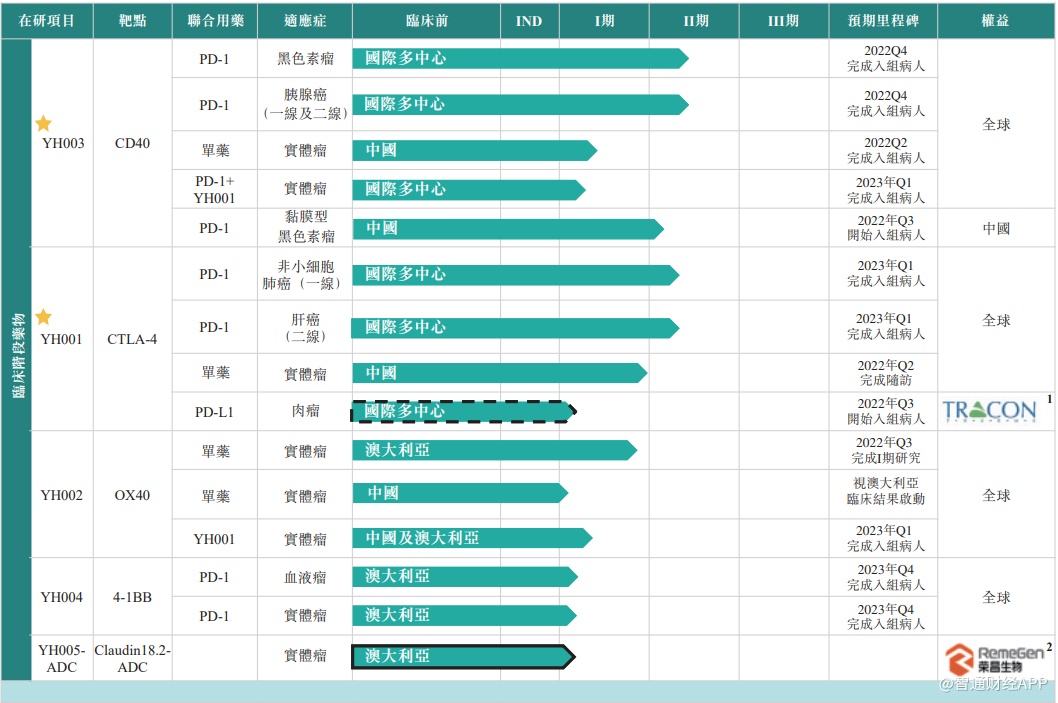This screenshot has height=703, width=1058.
Task: Click the dark-outlined 澳大利亞 bar in the YH005-ADC row
Action: pyautogui.click(x=462, y=657)
